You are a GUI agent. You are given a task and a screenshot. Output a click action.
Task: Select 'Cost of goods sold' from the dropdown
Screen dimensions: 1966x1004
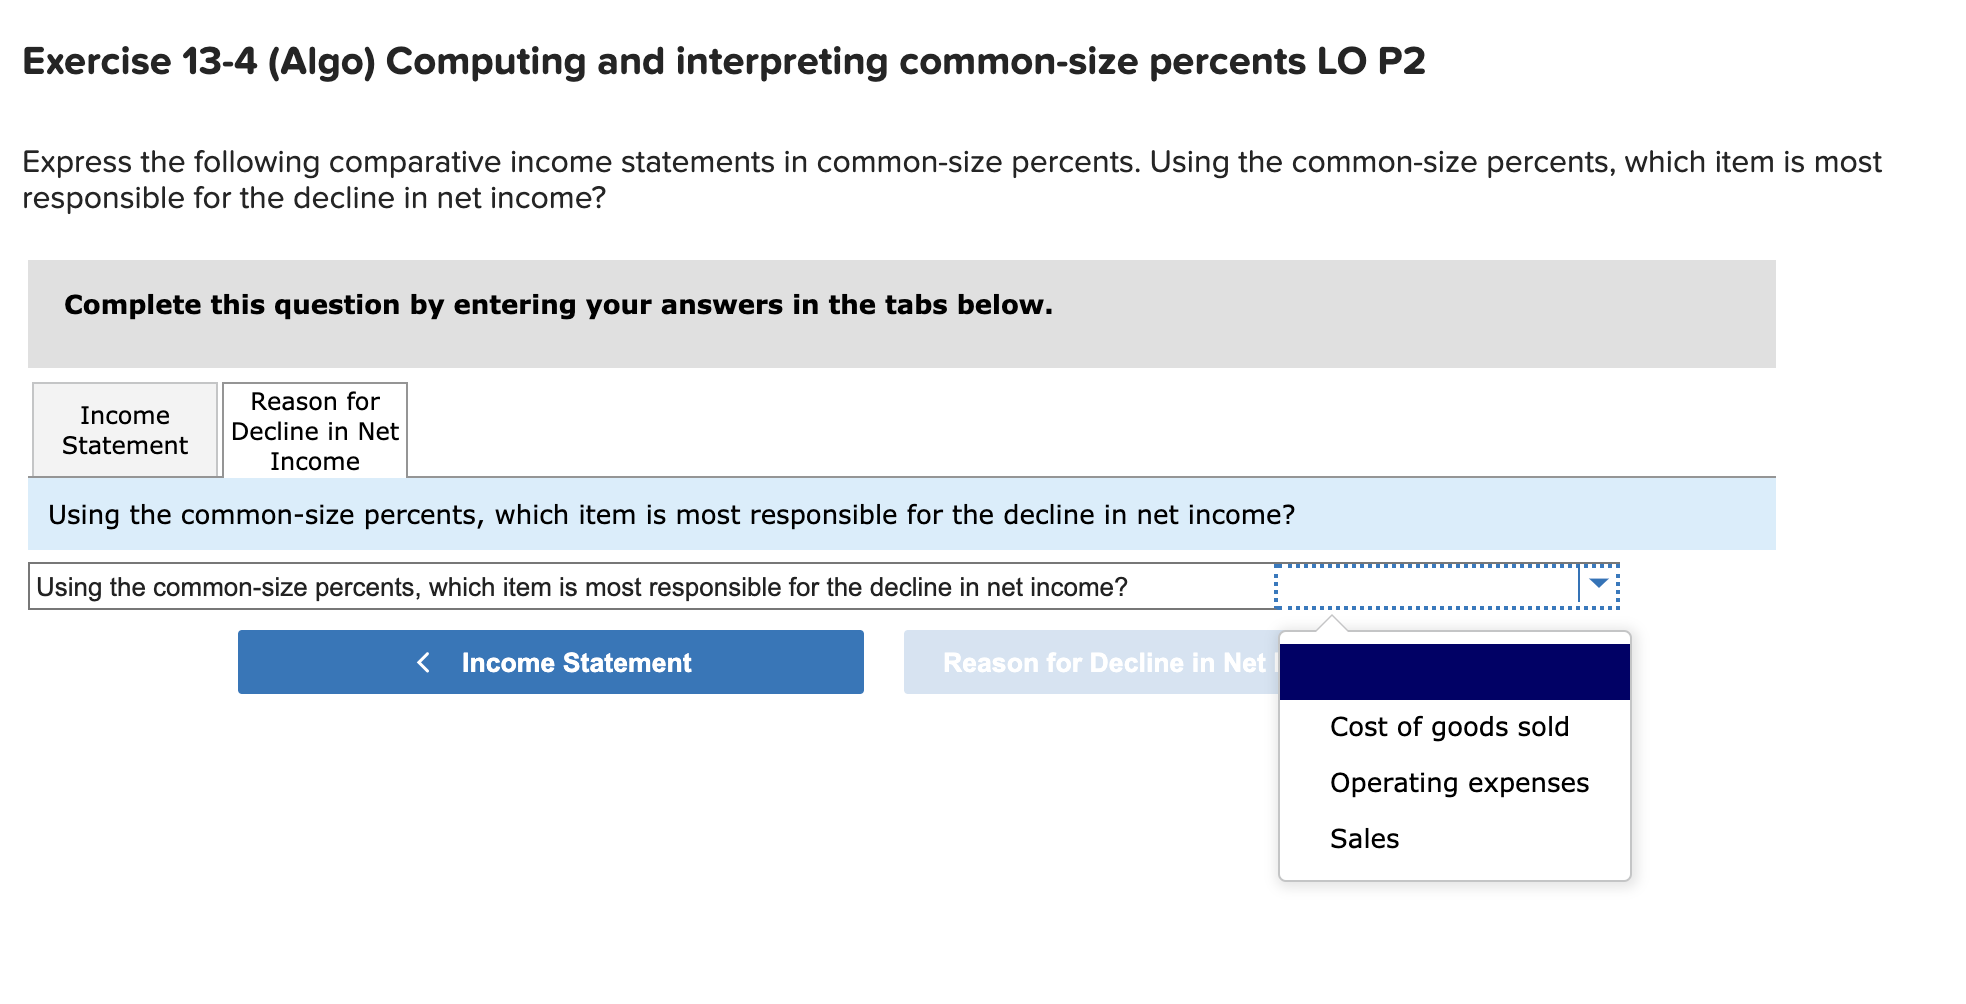(1448, 727)
